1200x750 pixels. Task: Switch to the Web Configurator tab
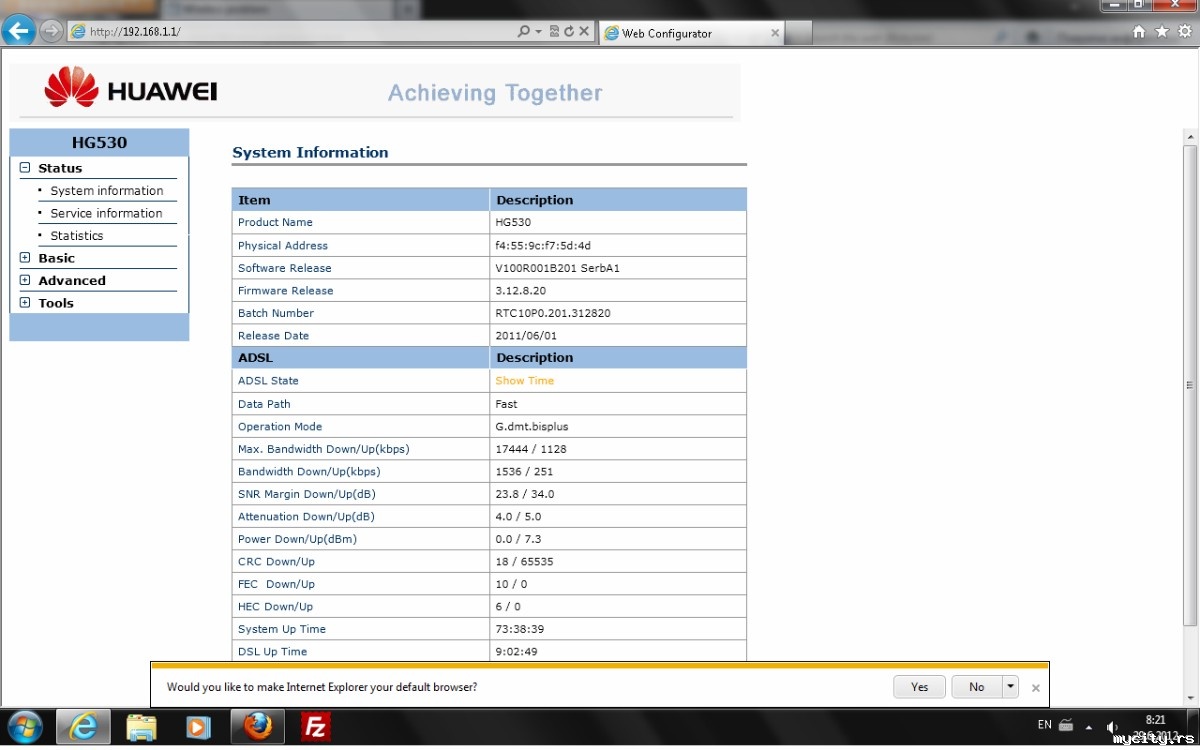pos(690,33)
